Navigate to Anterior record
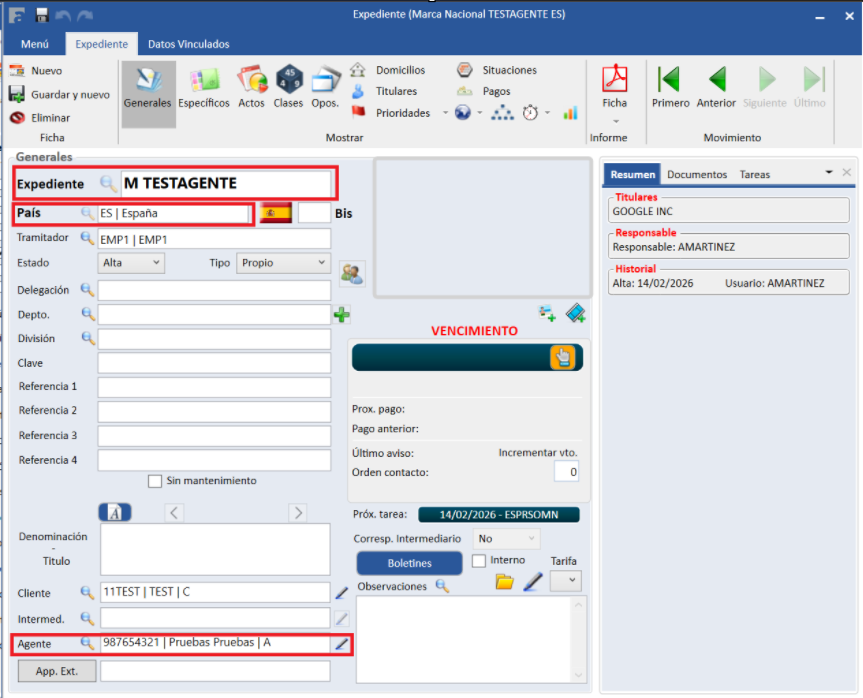This screenshot has width=863, height=698. 716,86
